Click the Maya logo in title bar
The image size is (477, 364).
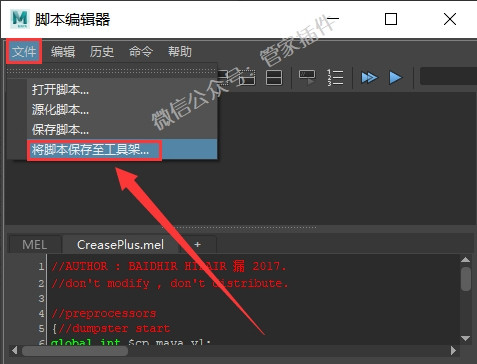(19, 19)
